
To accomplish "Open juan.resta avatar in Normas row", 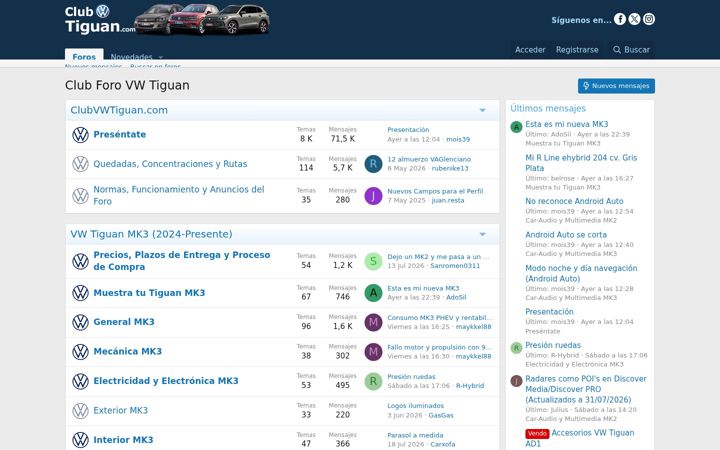I will pyautogui.click(x=373, y=196).
